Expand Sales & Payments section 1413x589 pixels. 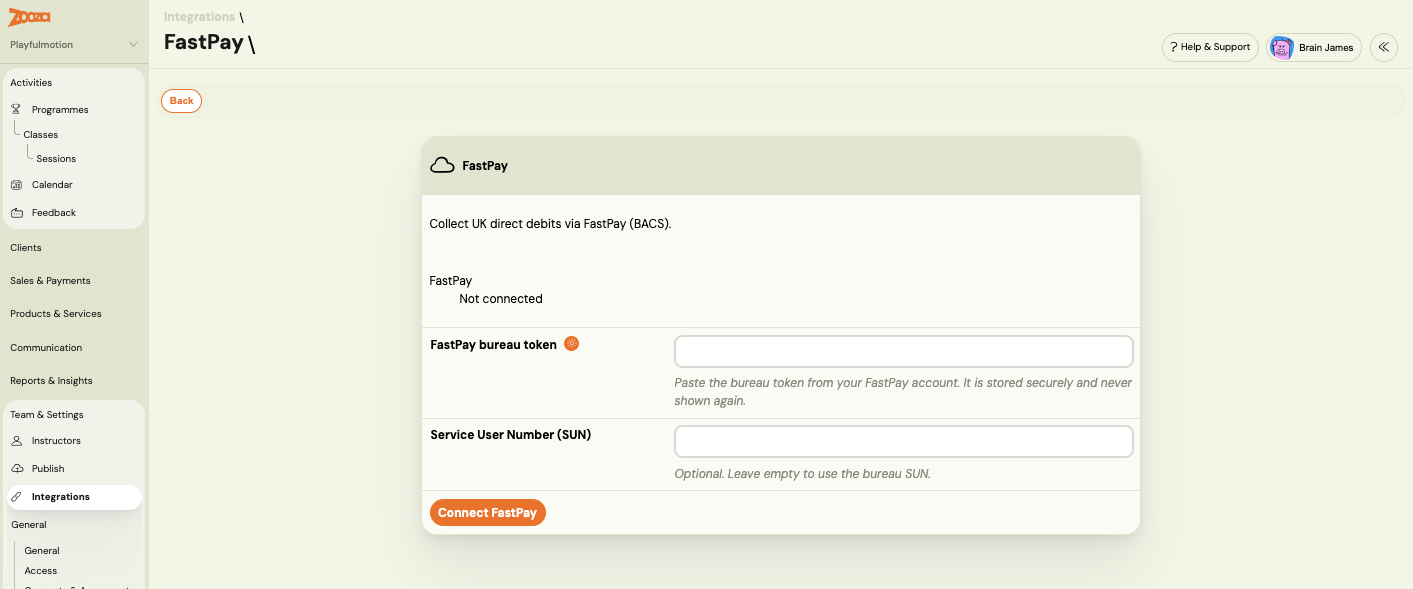pyautogui.click(x=50, y=281)
